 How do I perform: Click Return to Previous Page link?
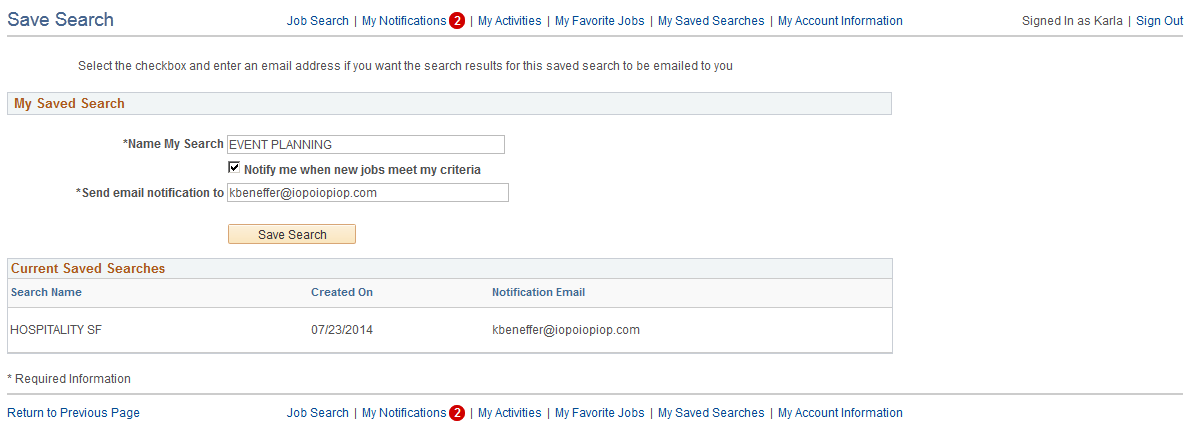click(73, 413)
